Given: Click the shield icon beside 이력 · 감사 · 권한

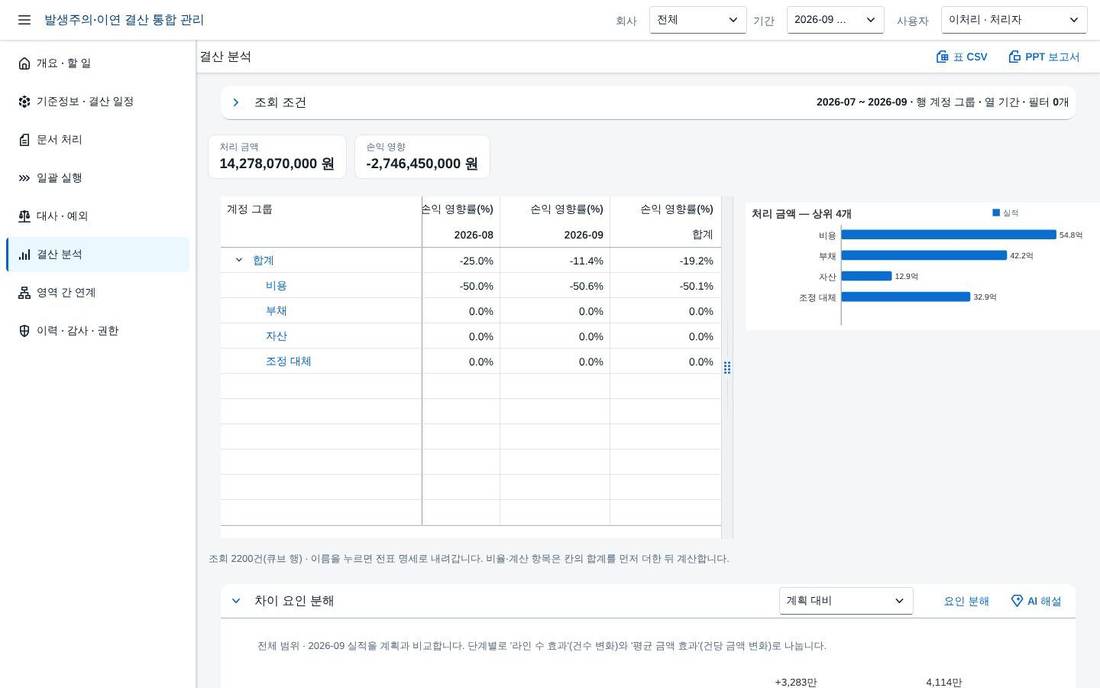Looking at the screenshot, I should [25, 331].
